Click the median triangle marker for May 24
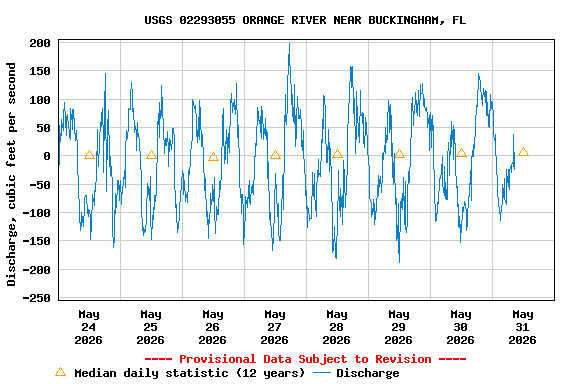The image size is (576, 384). click(x=89, y=155)
